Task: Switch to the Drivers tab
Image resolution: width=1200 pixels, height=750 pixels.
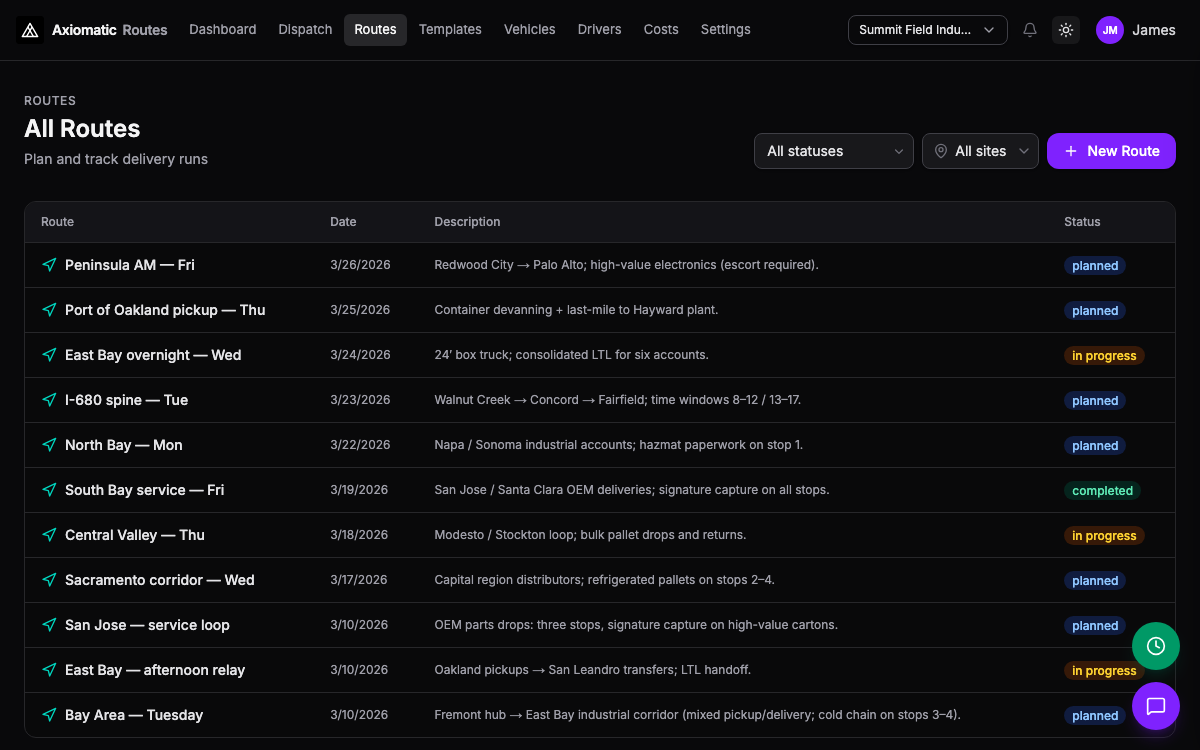Action: point(599,30)
